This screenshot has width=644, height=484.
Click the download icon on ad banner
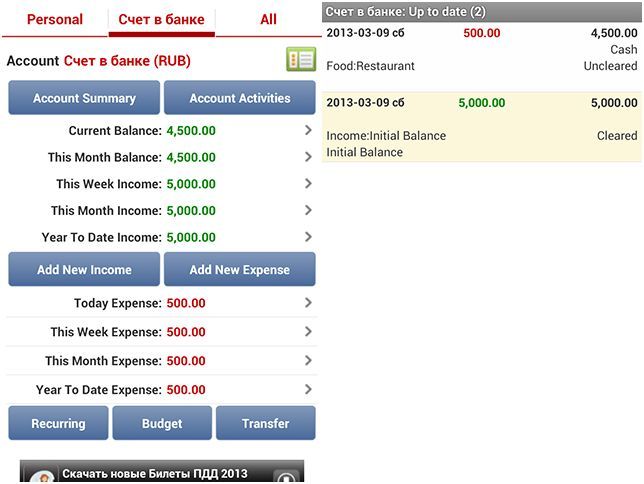point(286,475)
